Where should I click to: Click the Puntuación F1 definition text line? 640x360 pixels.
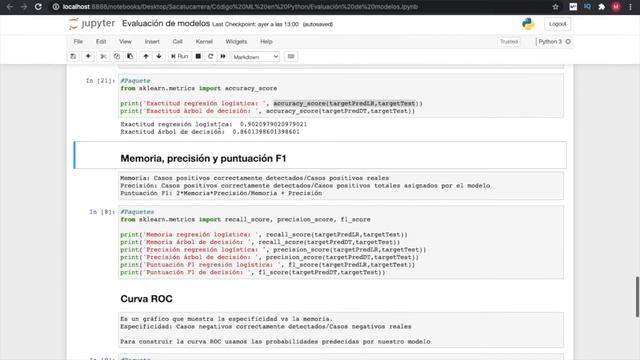221,193
